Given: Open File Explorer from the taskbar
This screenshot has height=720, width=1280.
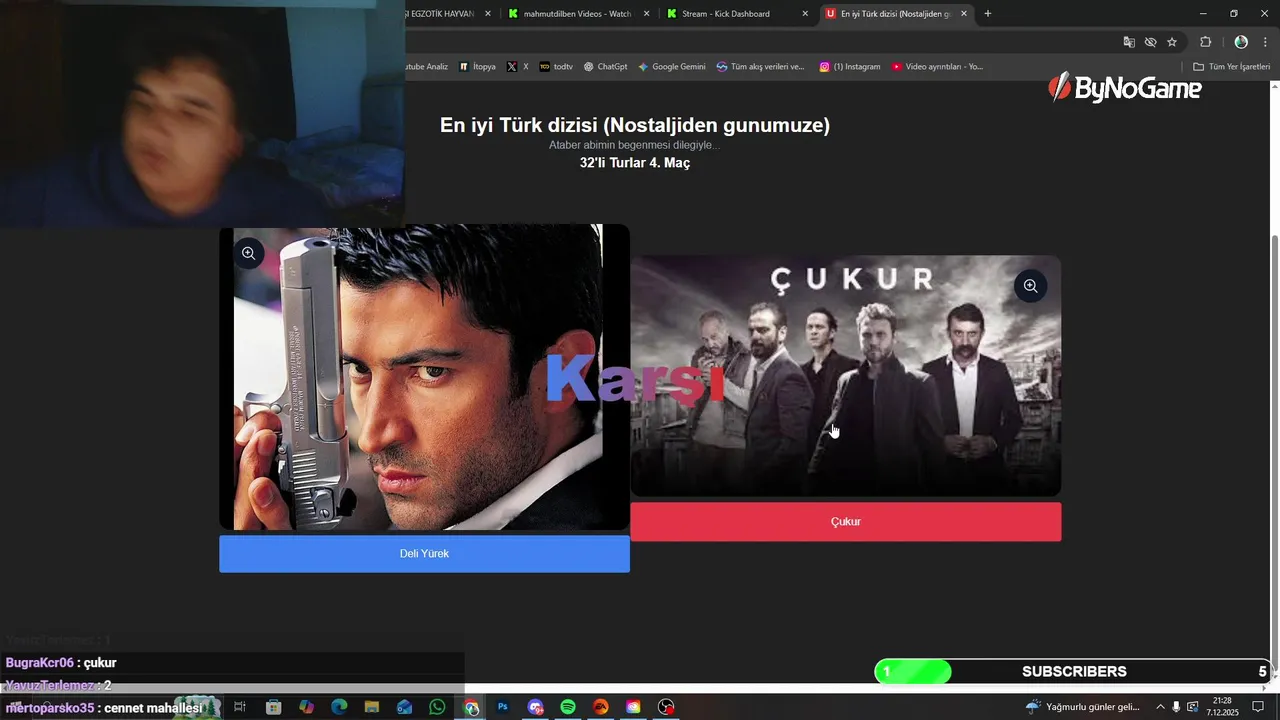Looking at the screenshot, I should coord(372,707).
